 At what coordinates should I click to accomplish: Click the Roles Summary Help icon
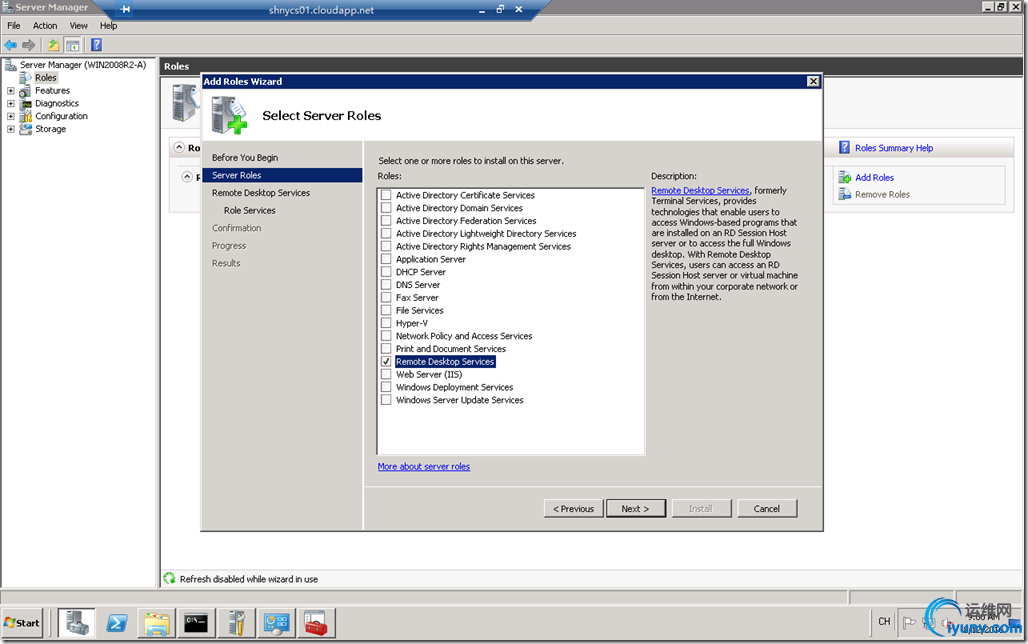[844, 148]
